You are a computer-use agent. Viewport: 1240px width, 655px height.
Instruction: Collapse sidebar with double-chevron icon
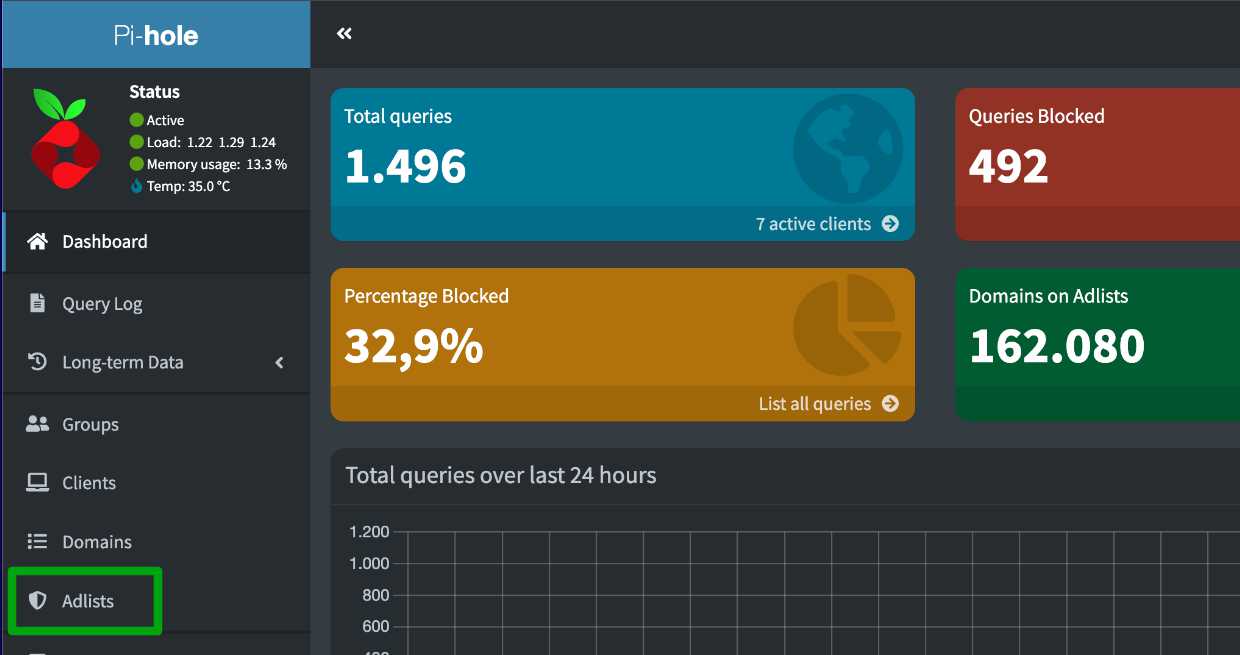[344, 34]
